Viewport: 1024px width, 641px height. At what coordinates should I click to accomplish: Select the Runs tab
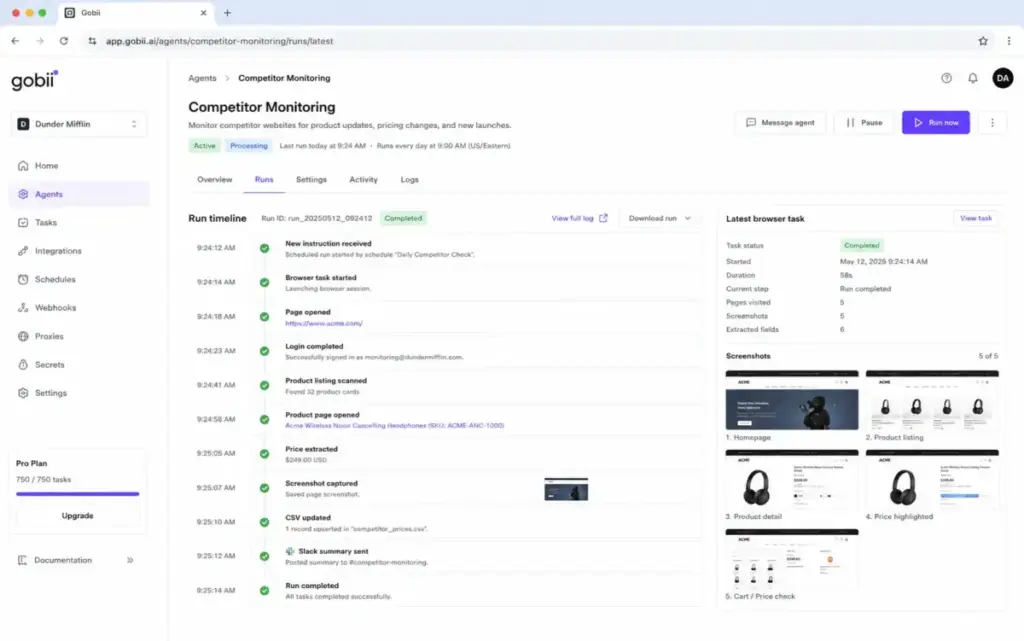click(x=264, y=180)
